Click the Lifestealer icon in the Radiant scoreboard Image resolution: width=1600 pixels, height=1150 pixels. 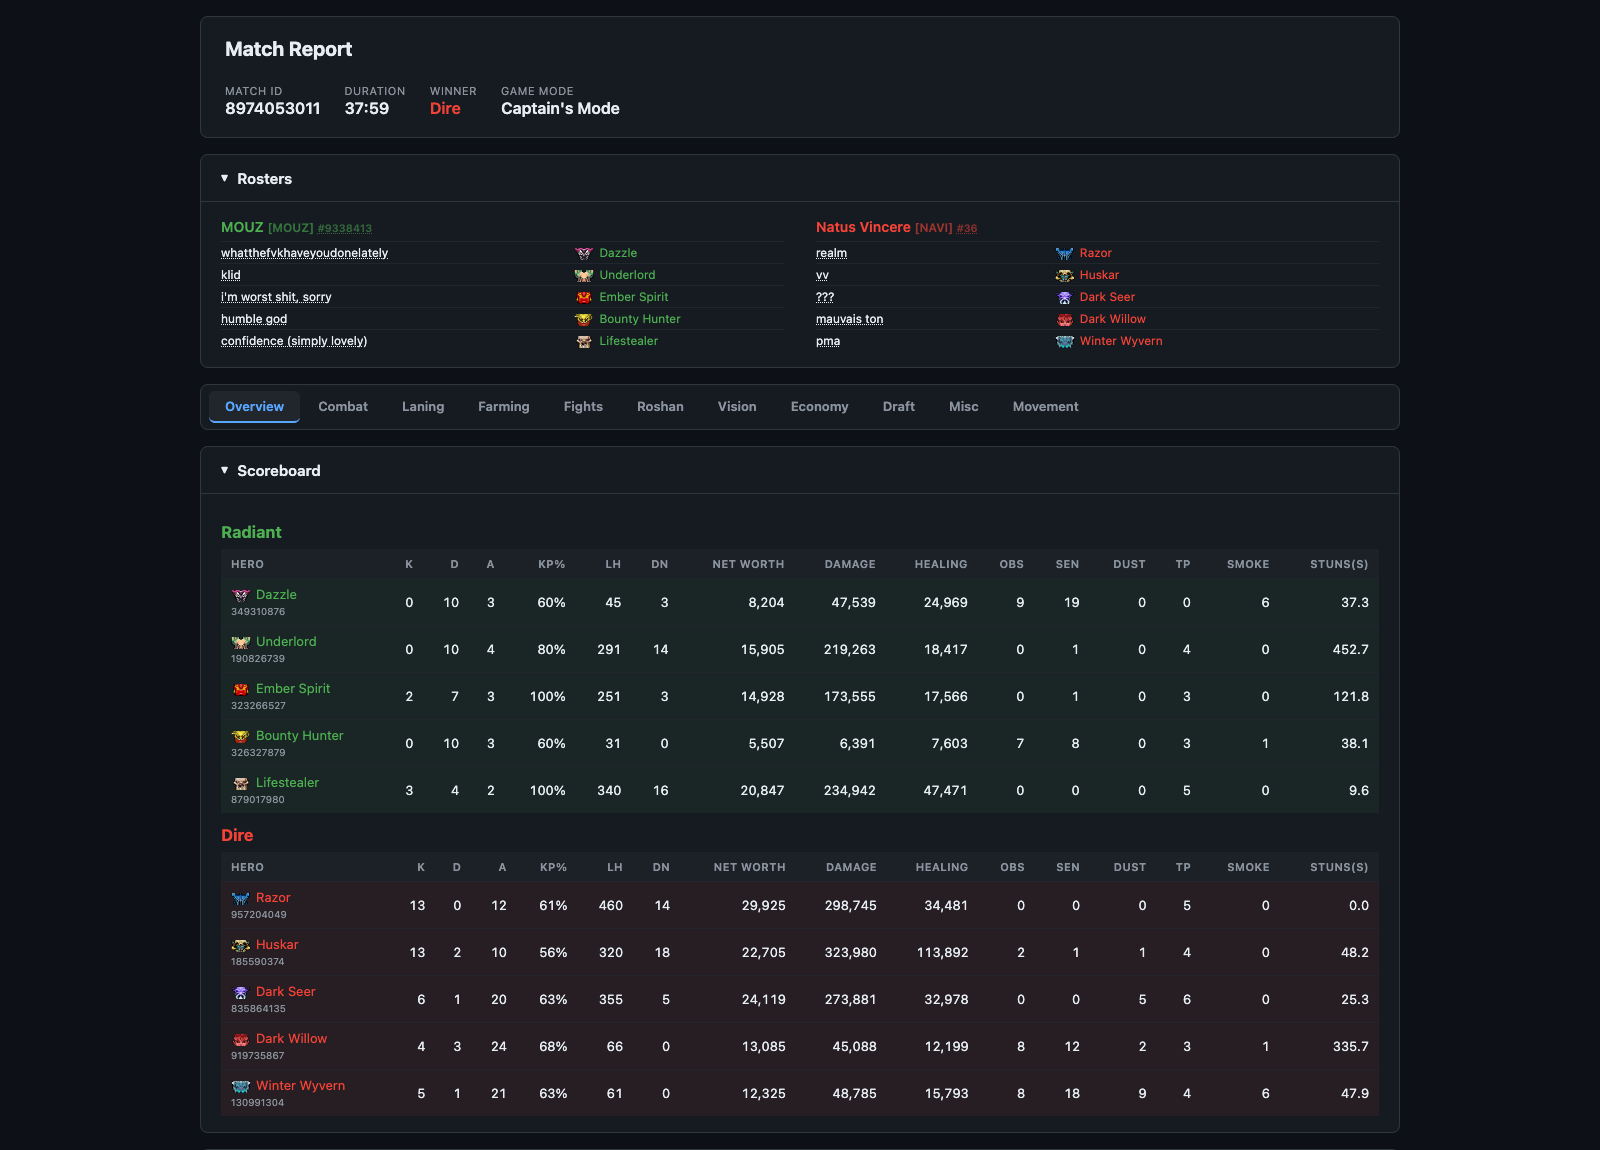click(241, 783)
